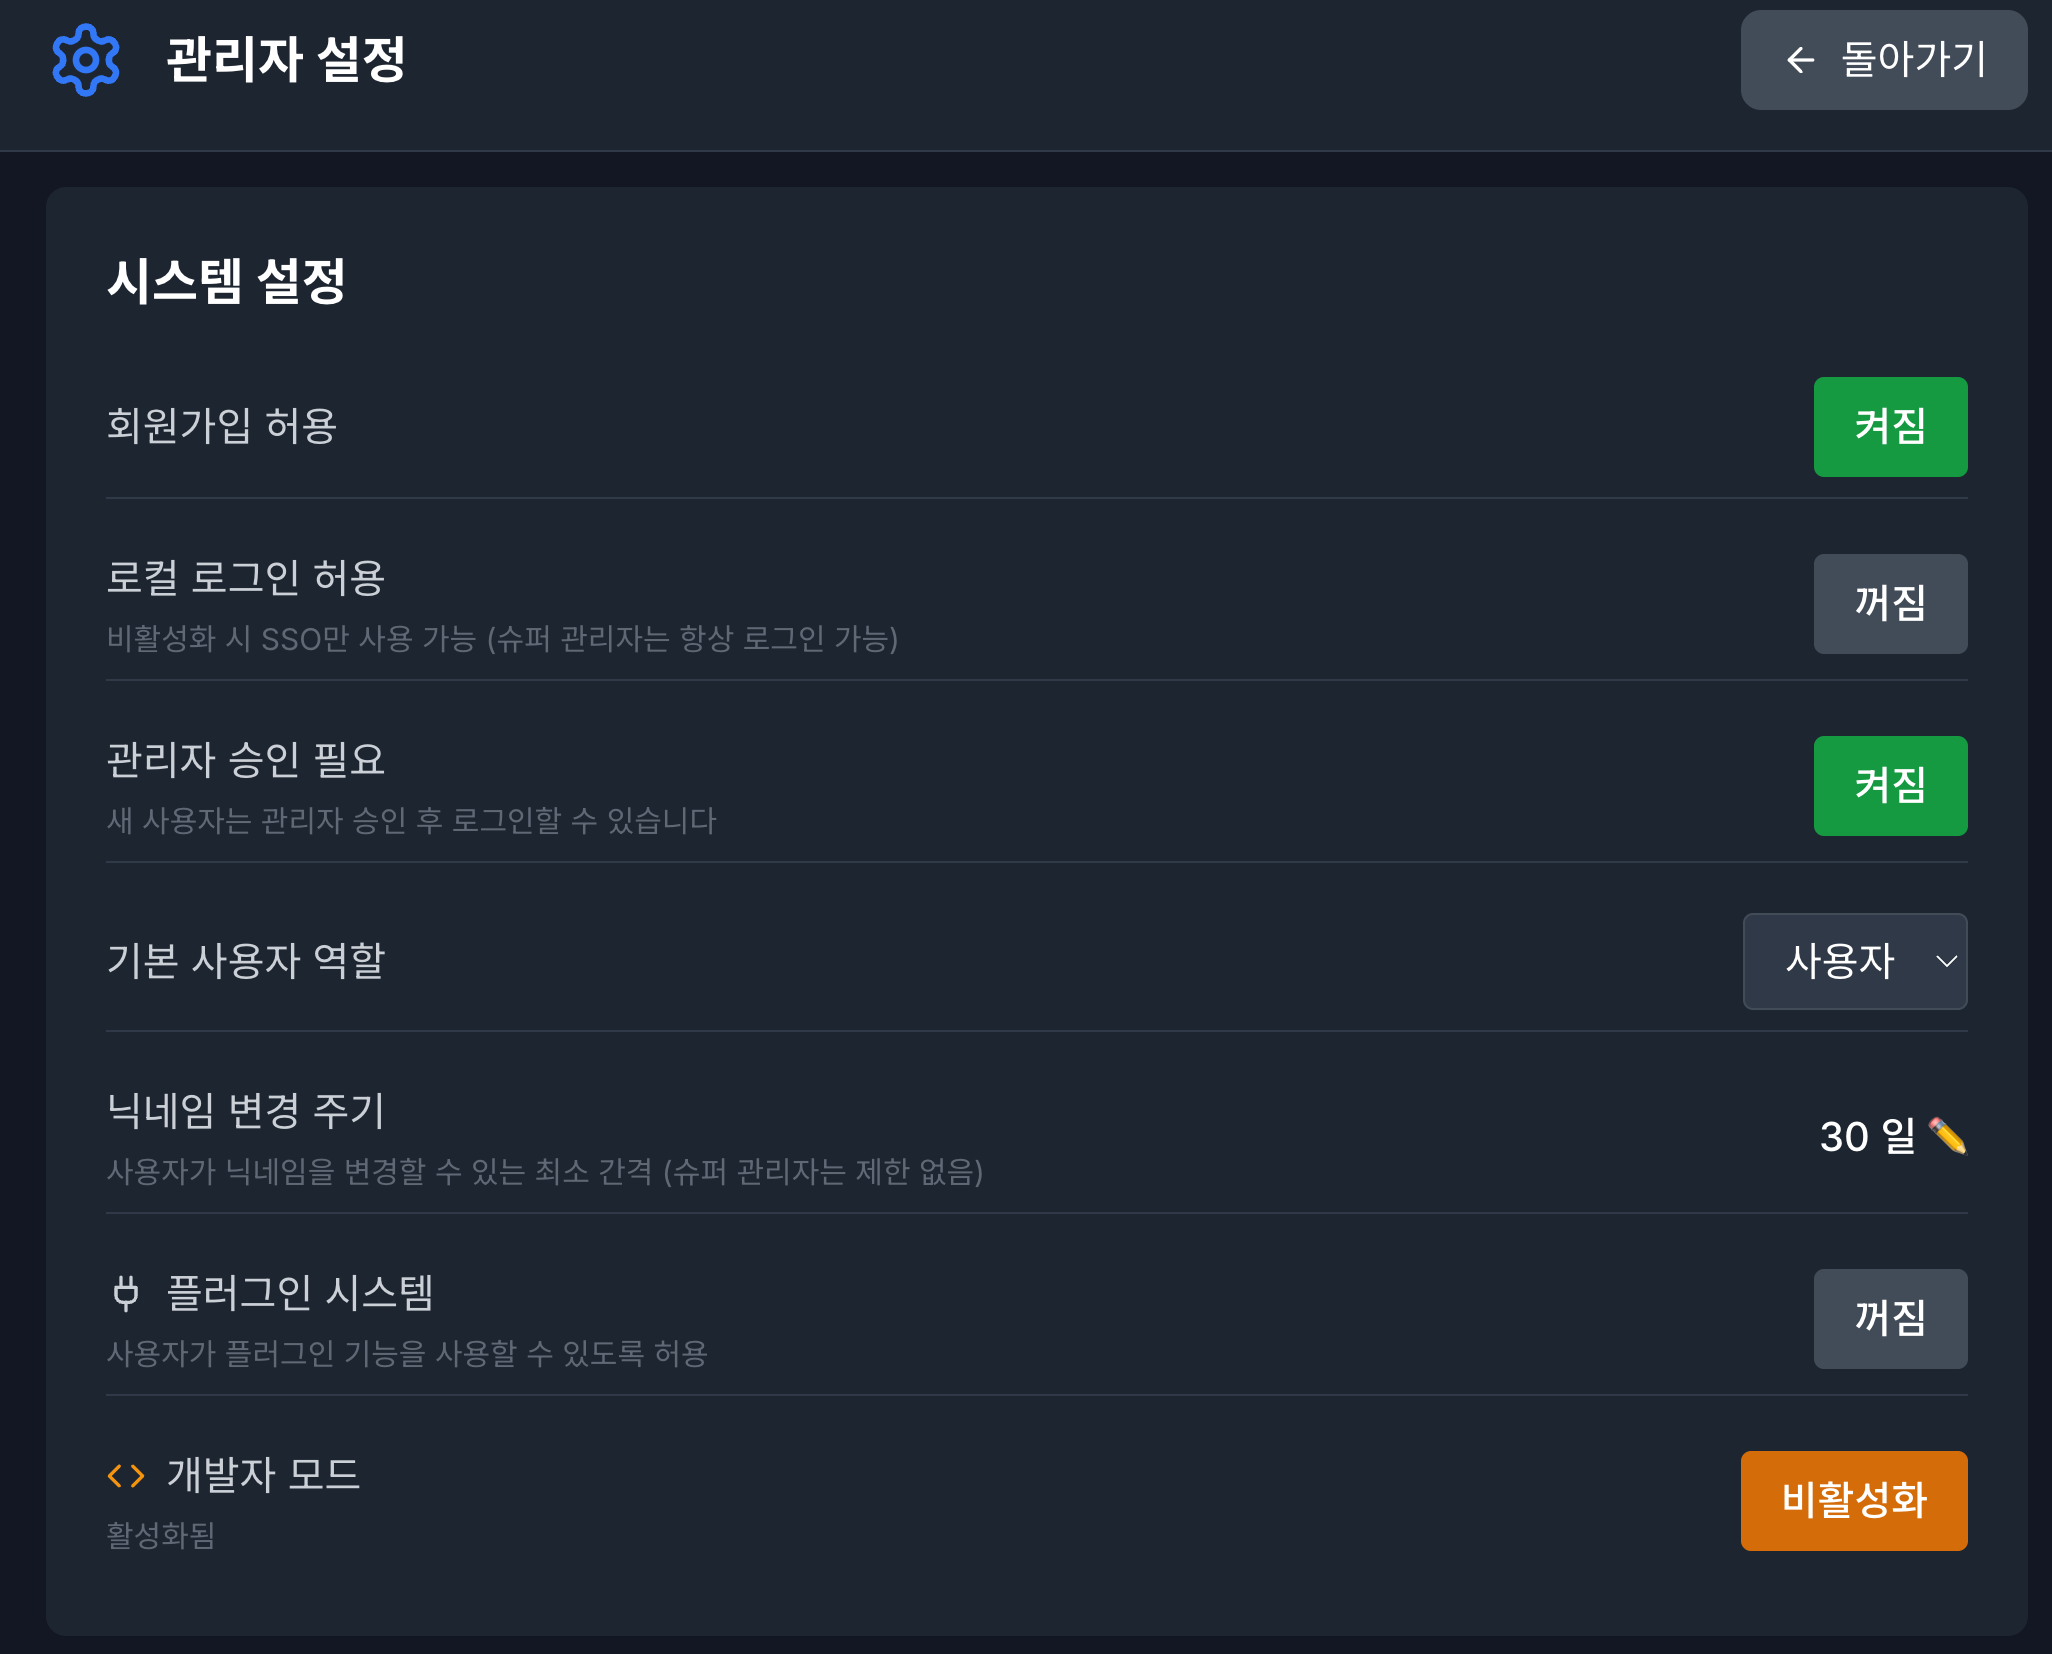Click the code brackets icon next to 개발자 모드
Viewport: 2052px width, 1654px height.
click(x=126, y=1474)
